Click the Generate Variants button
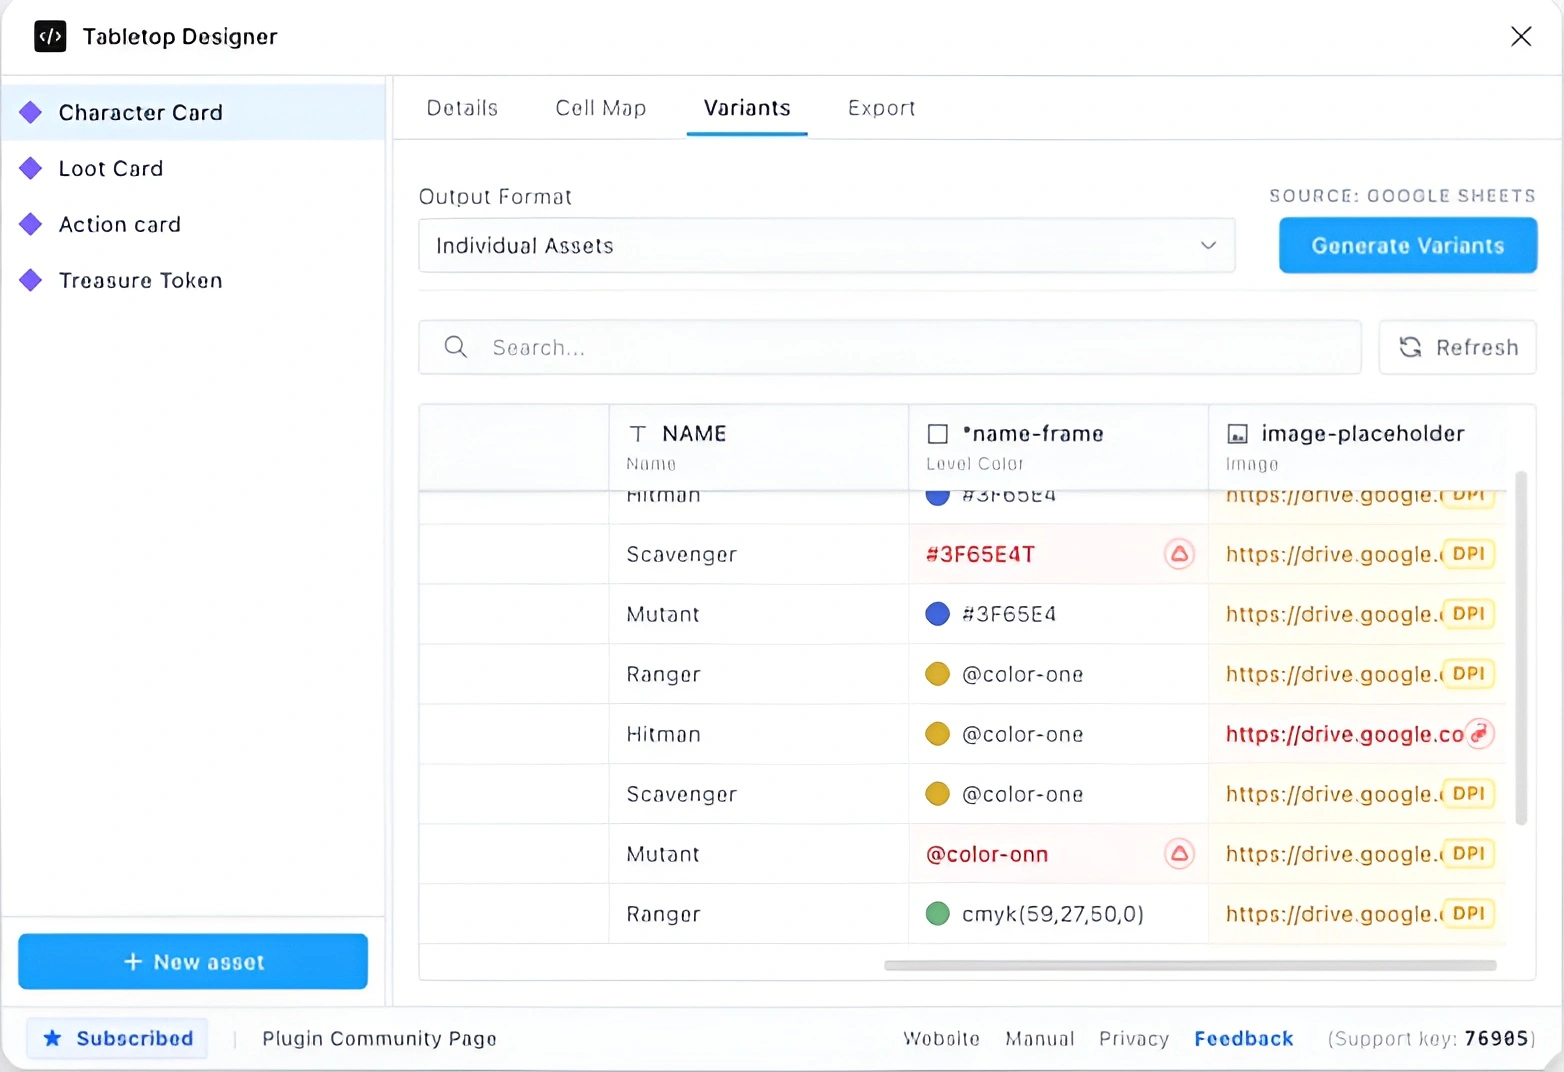The image size is (1564, 1072). [x=1407, y=246]
